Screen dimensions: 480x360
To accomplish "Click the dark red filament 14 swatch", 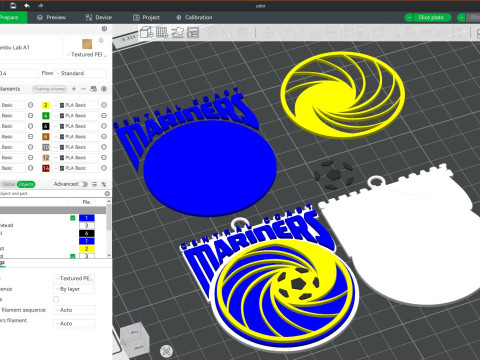I will pyautogui.click(x=46, y=168).
